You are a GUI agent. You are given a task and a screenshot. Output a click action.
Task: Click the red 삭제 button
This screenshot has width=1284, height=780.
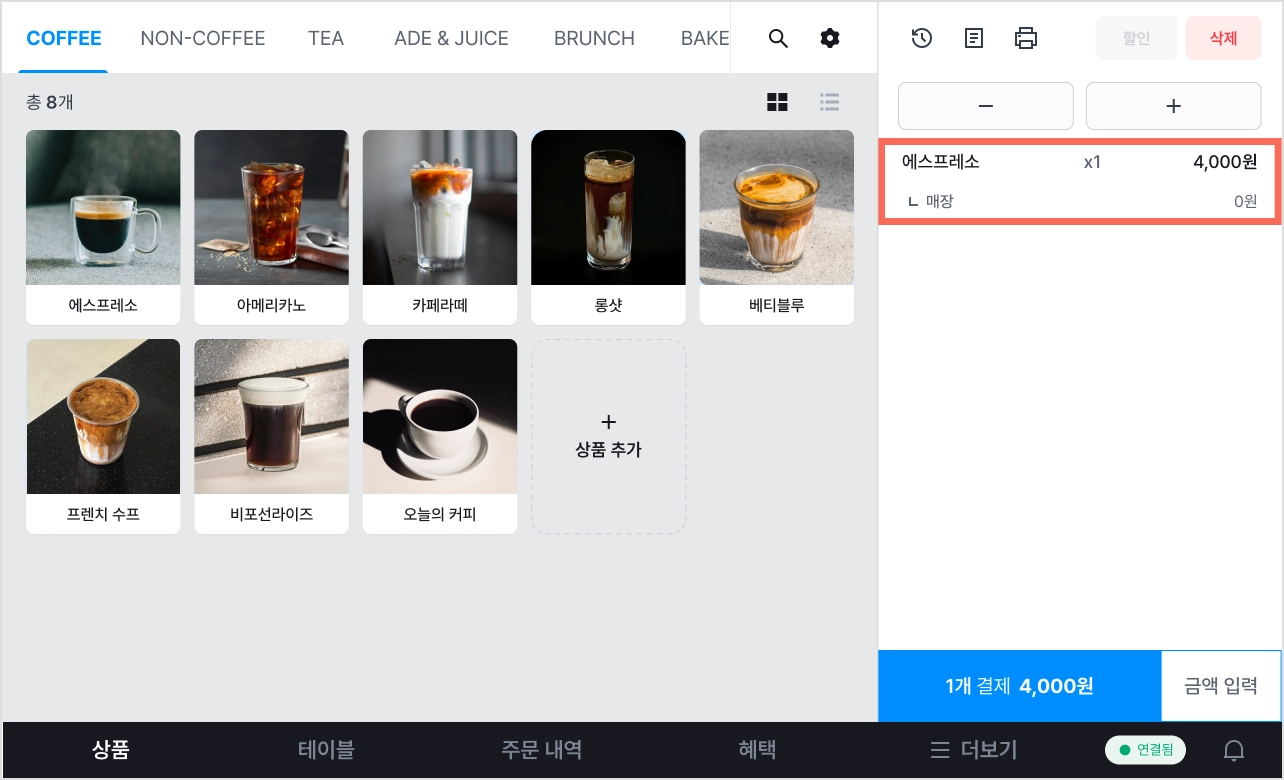1224,39
